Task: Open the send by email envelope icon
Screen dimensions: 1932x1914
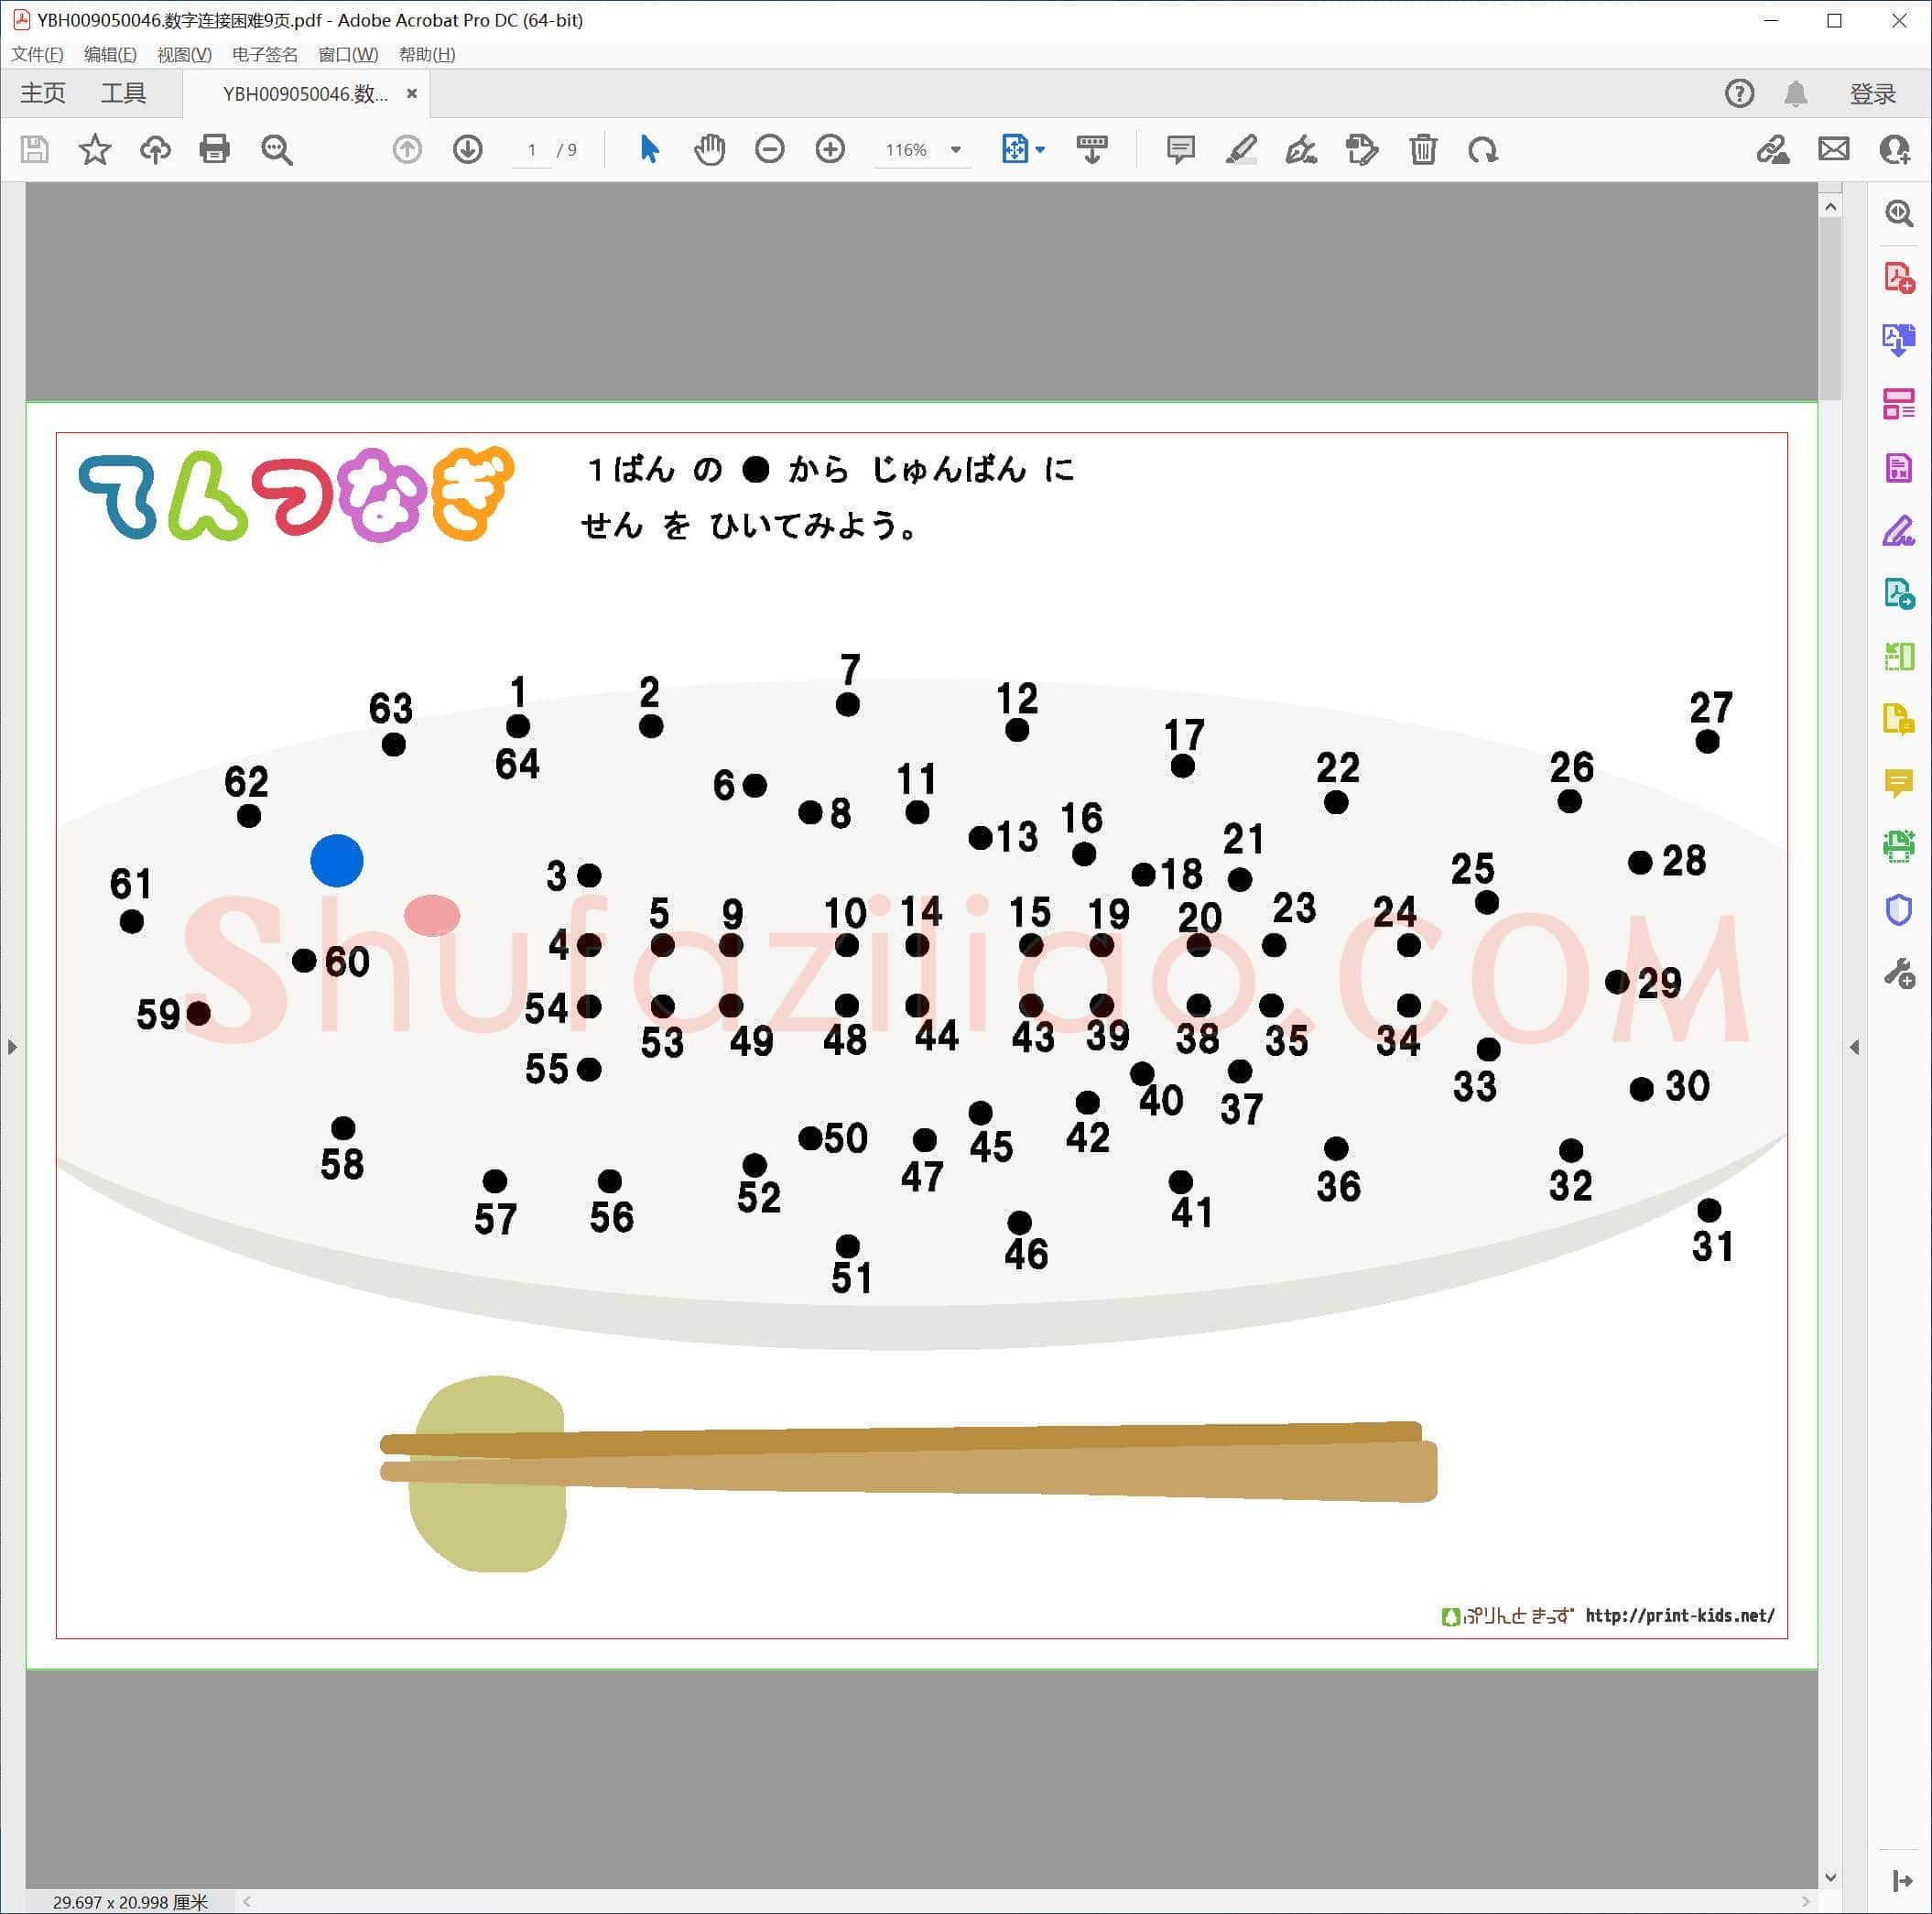Action: click(x=1834, y=150)
